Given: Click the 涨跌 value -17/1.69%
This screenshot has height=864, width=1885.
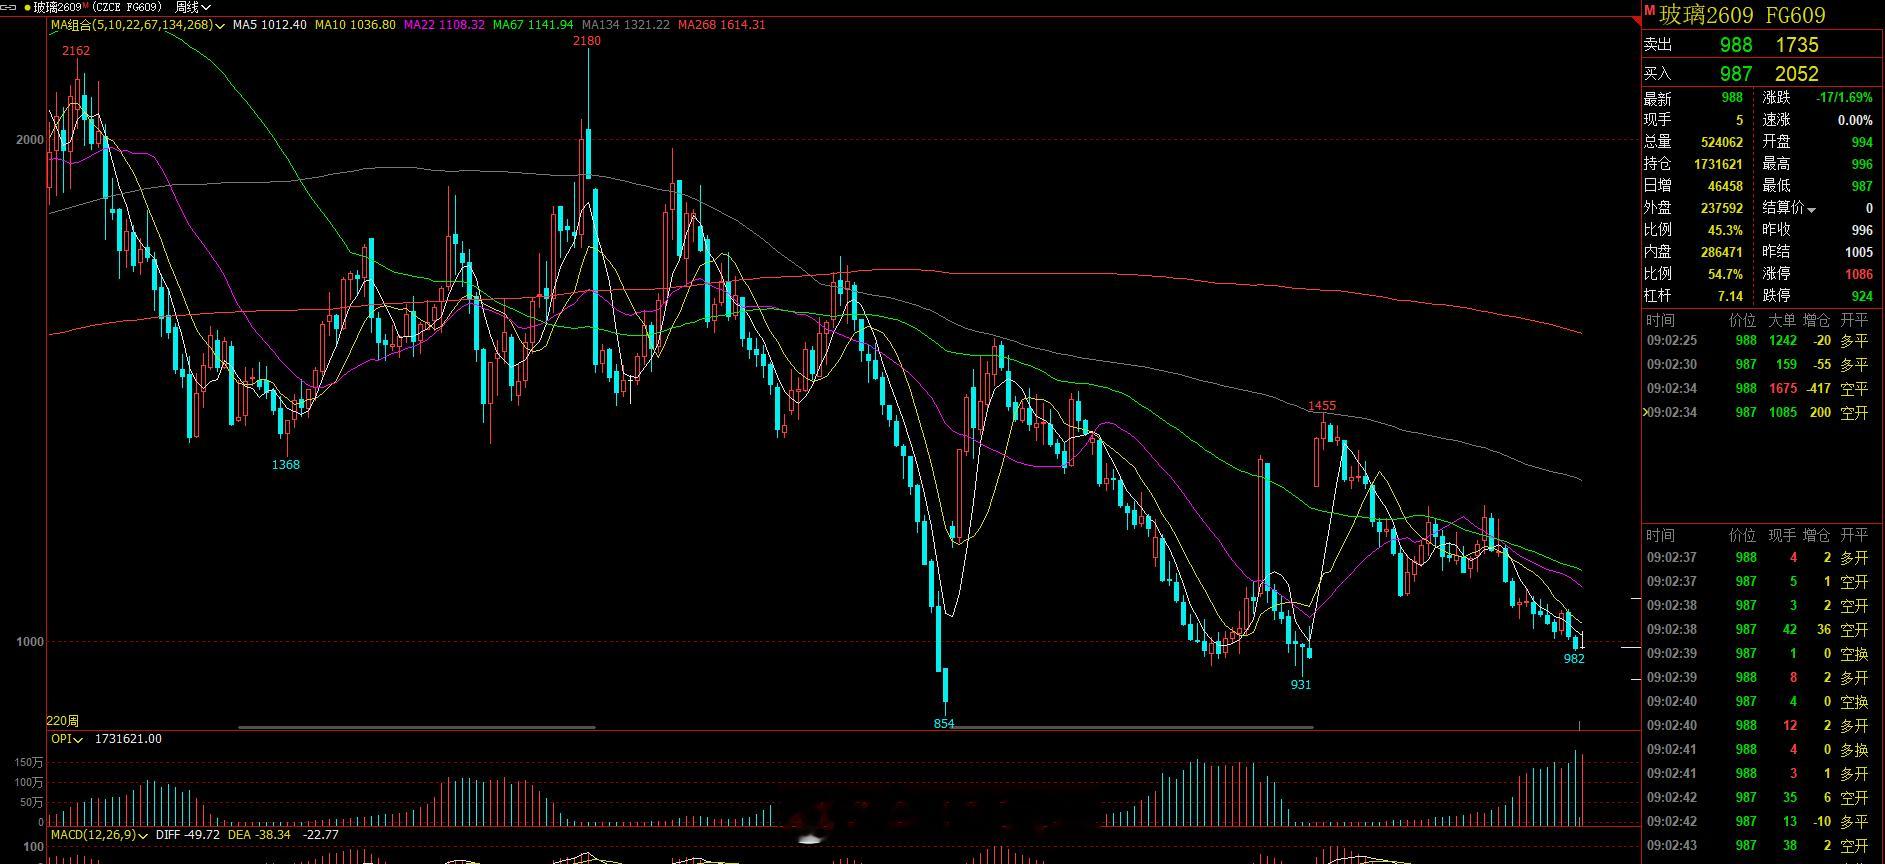Looking at the screenshot, I should pos(1845,98).
